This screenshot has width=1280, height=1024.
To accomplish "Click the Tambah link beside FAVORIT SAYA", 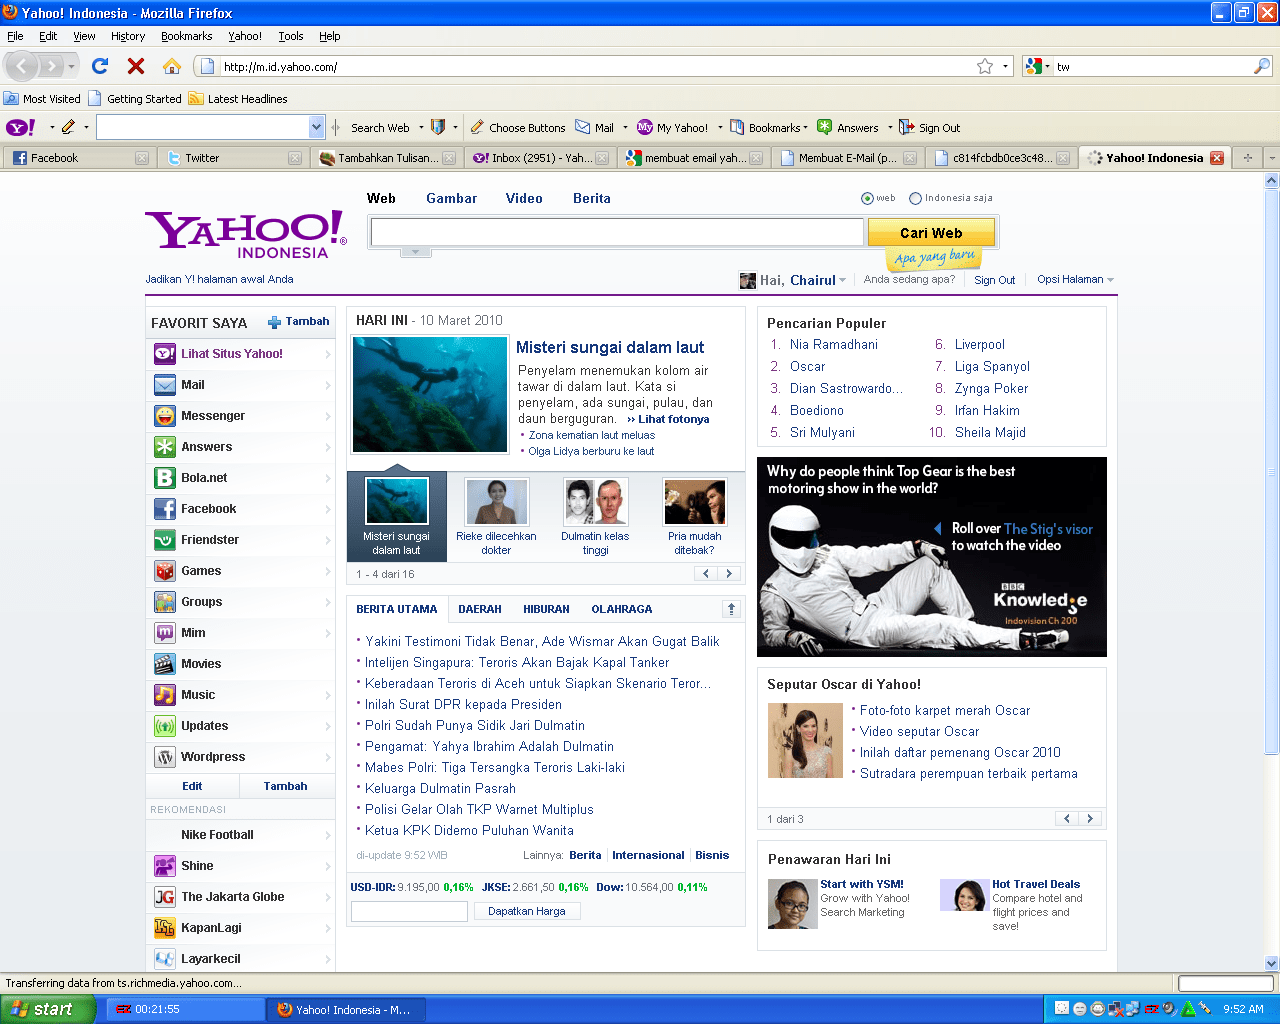I will tap(298, 322).
